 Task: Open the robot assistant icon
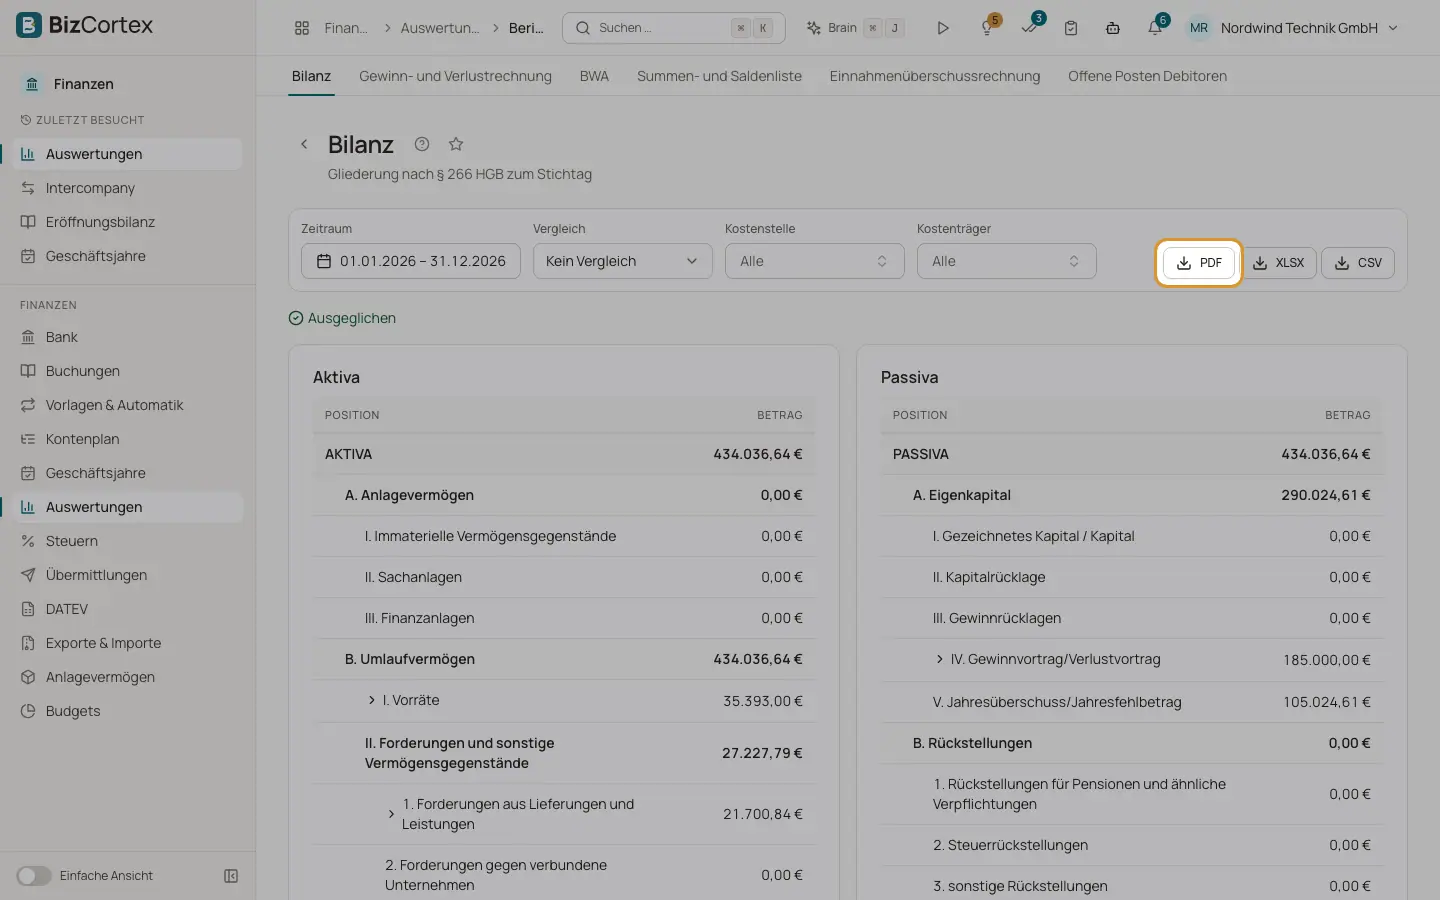pyautogui.click(x=1113, y=28)
